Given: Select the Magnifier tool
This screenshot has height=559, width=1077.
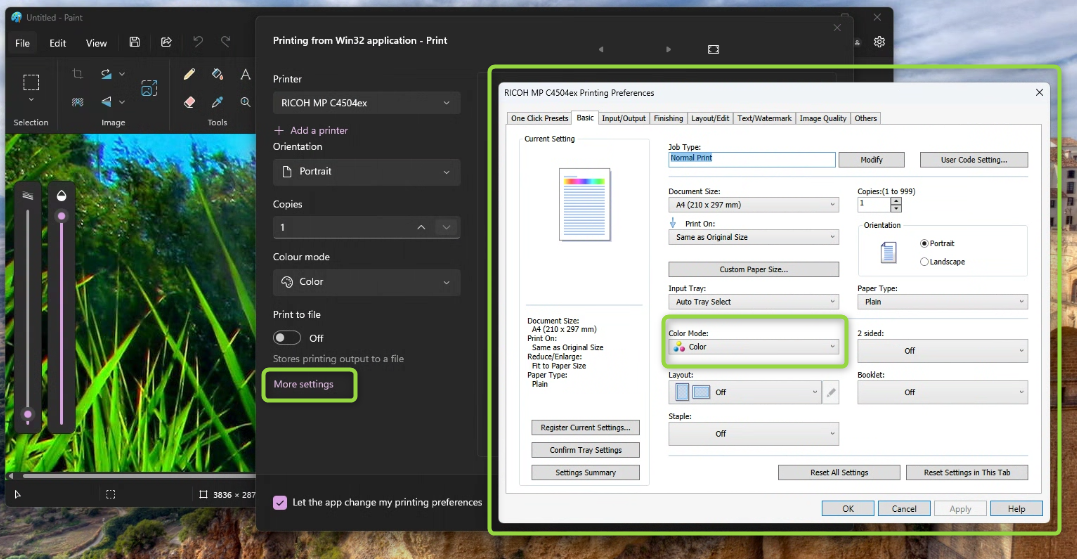Looking at the screenshot, I should 245,102.
